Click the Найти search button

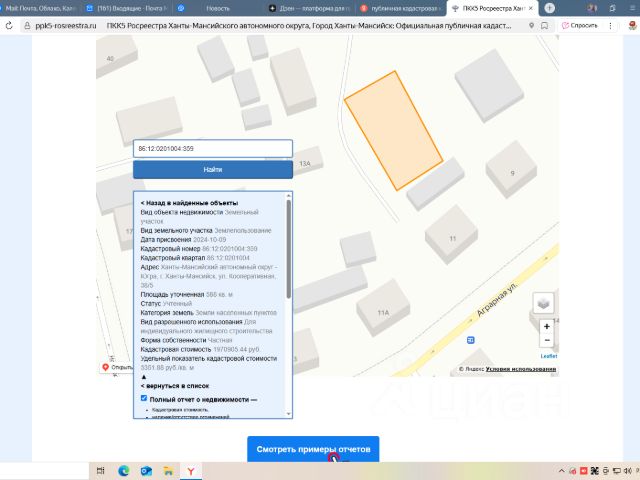[213, 169]
